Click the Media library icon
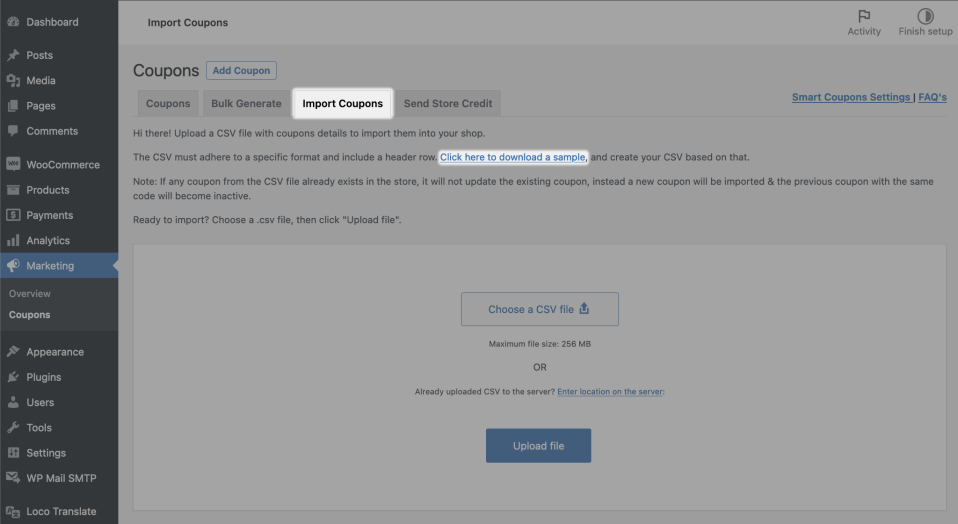Viewport: 958px width, 524px height. tap(13, 80)
